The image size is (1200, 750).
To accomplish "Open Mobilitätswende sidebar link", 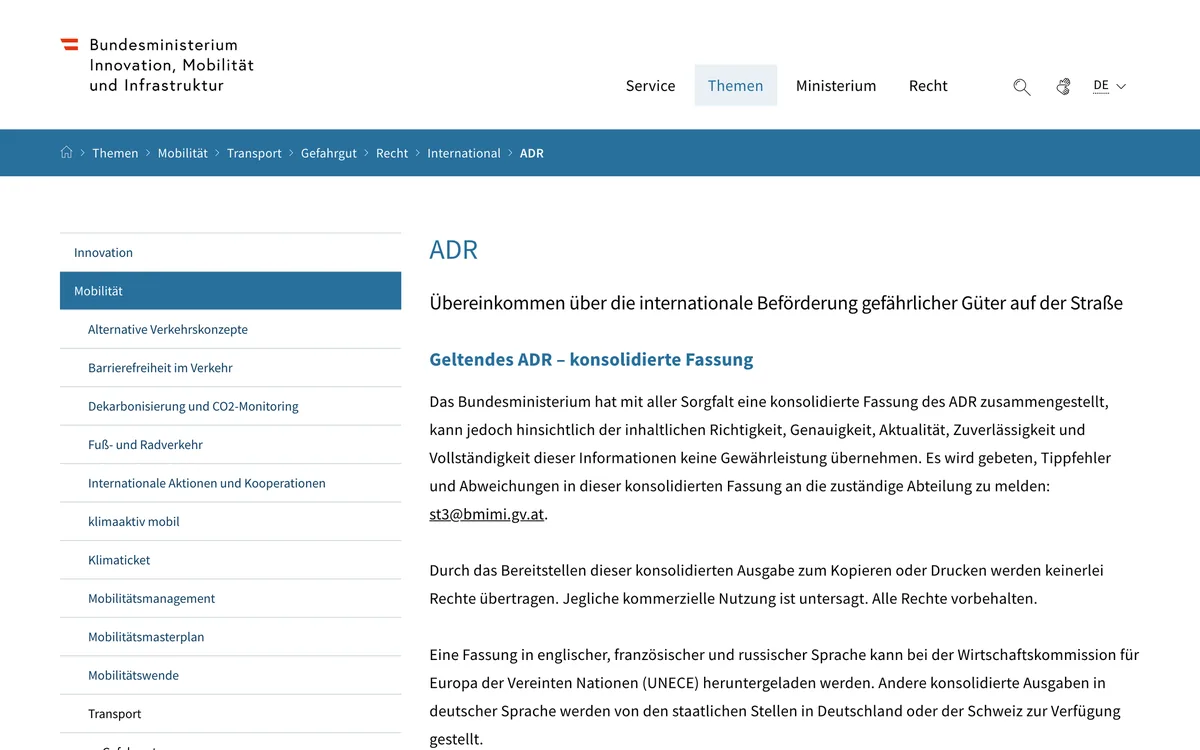I will [230, 676].
